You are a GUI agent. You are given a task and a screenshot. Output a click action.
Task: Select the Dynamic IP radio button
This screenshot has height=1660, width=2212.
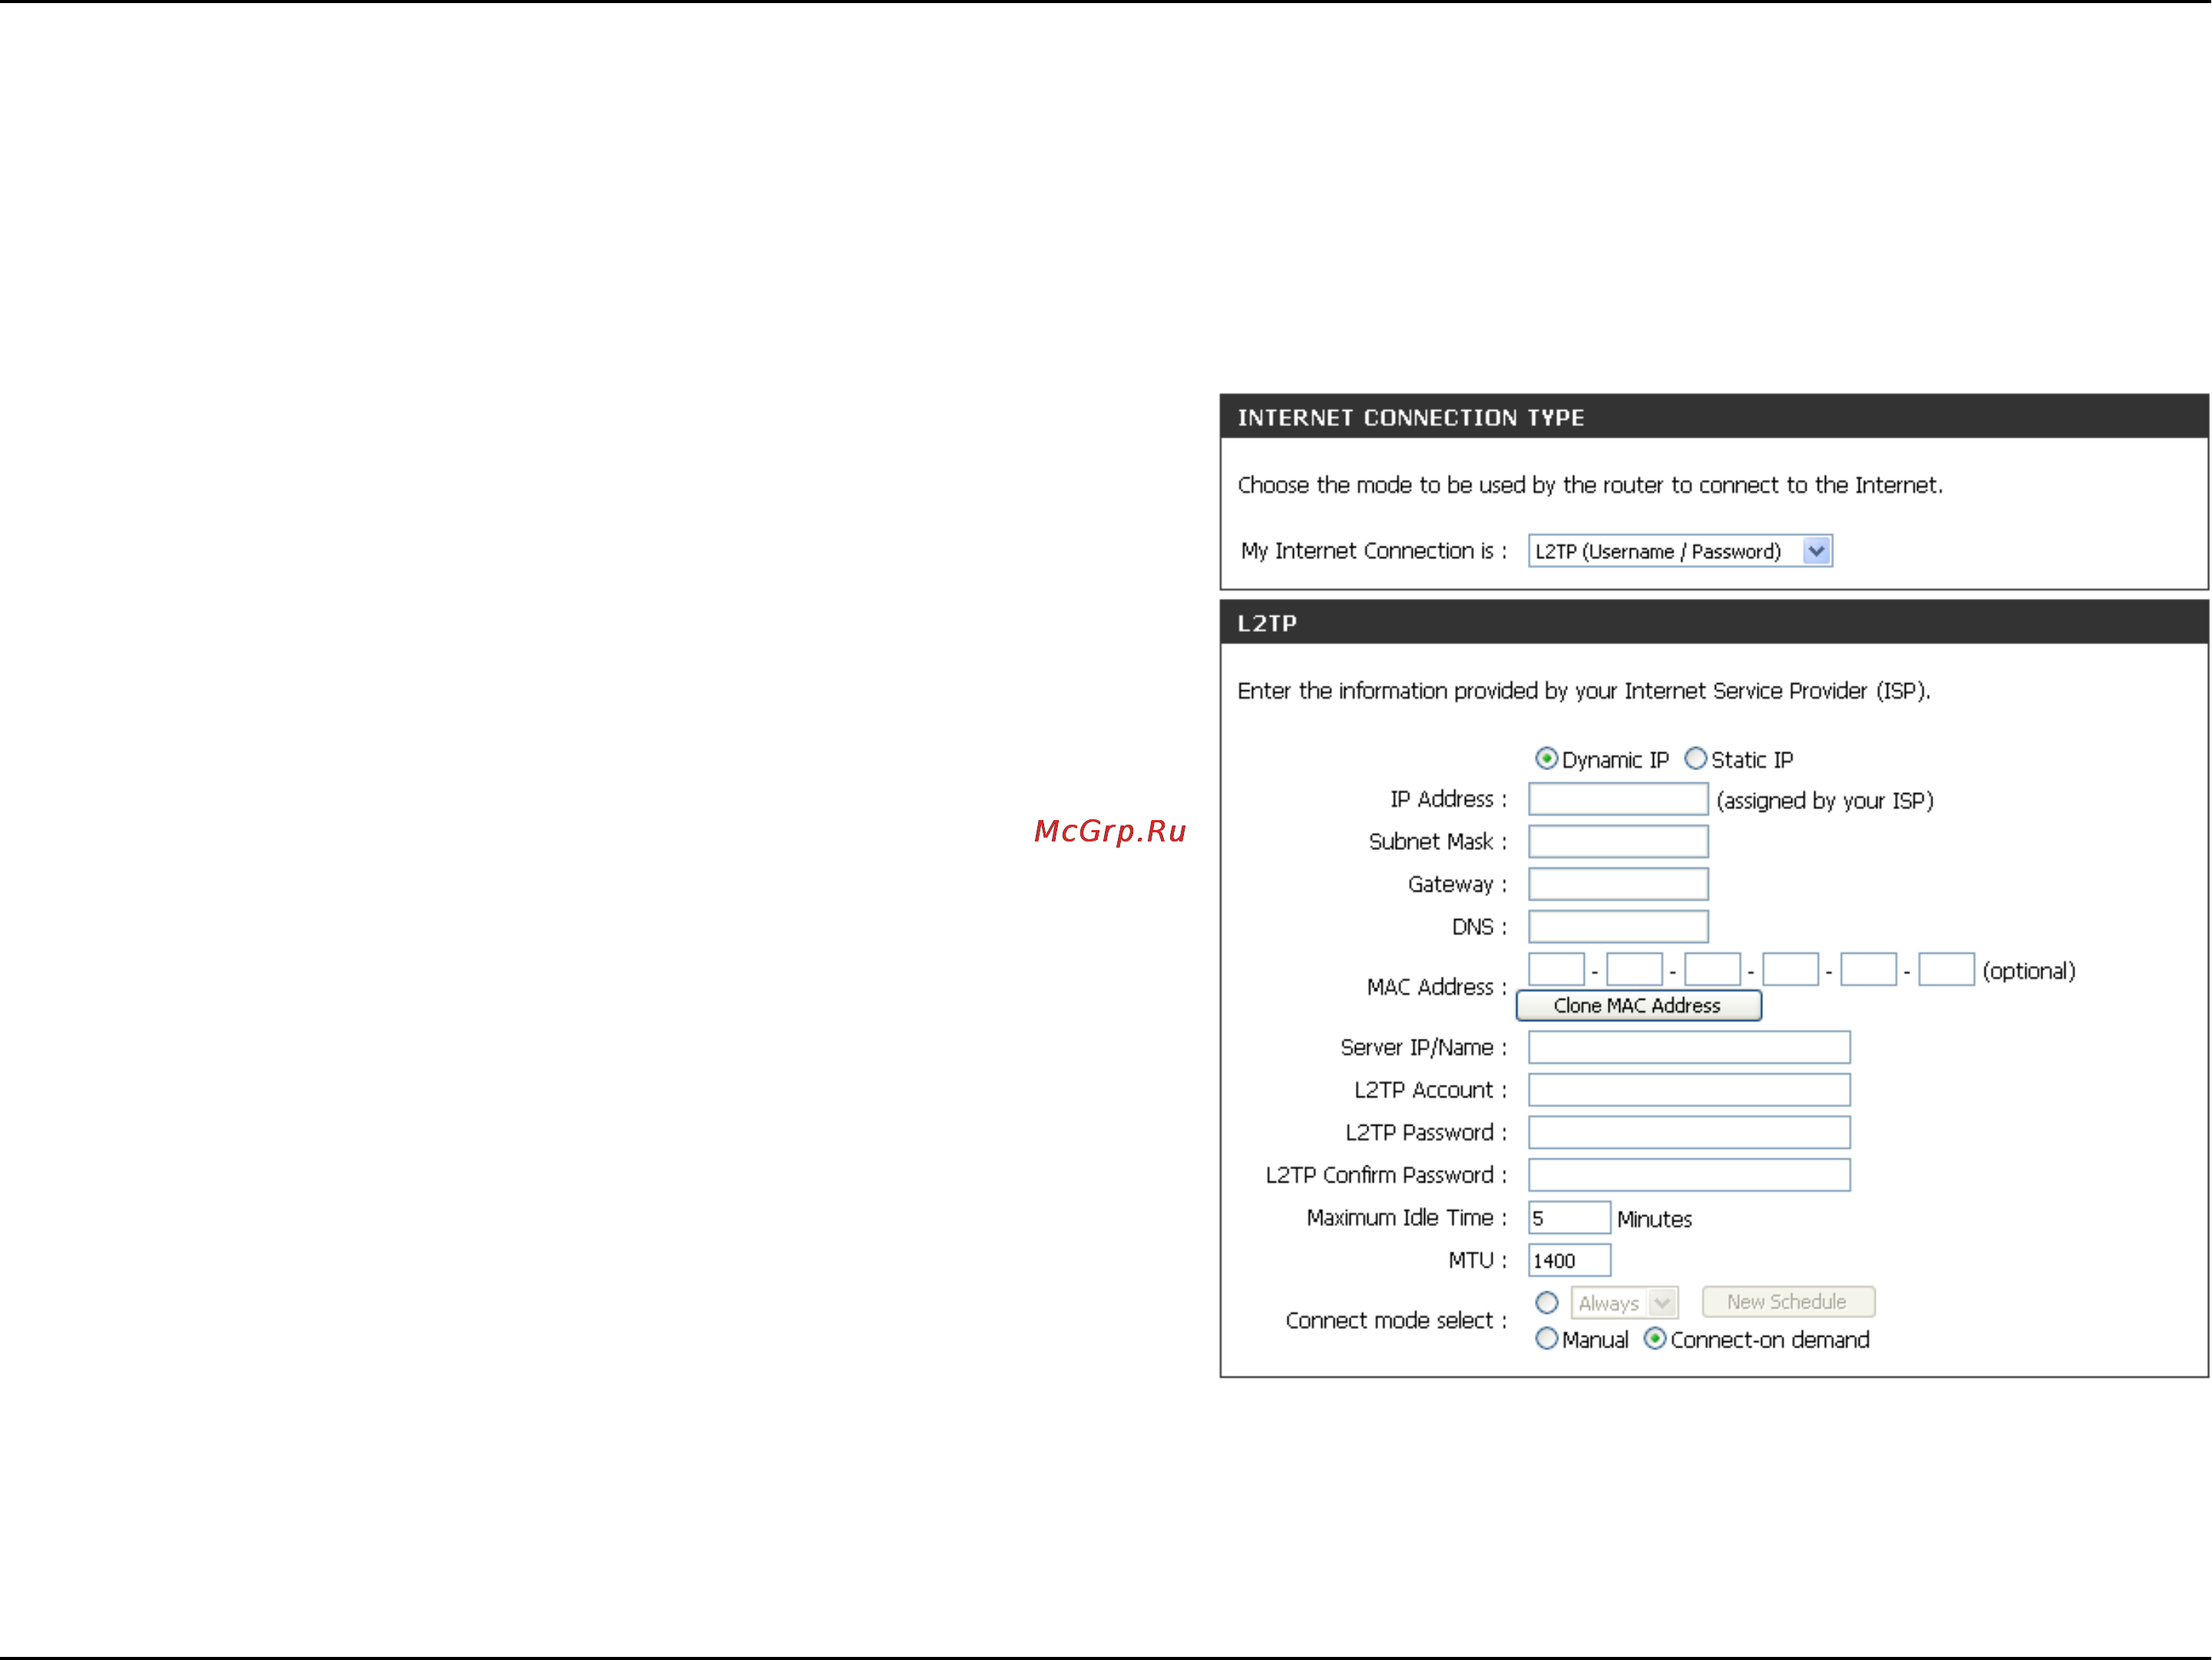pos(1546,759)
